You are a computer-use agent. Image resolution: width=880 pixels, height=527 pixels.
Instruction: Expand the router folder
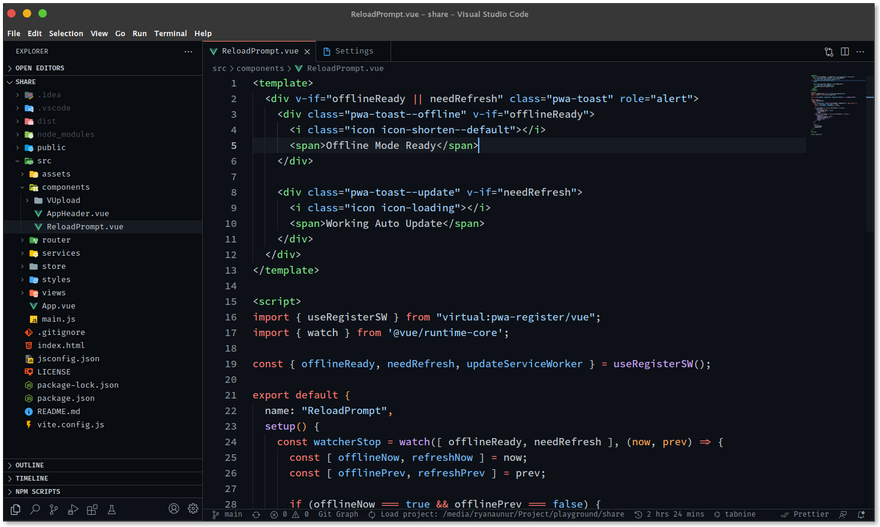[x=56, y=240]
